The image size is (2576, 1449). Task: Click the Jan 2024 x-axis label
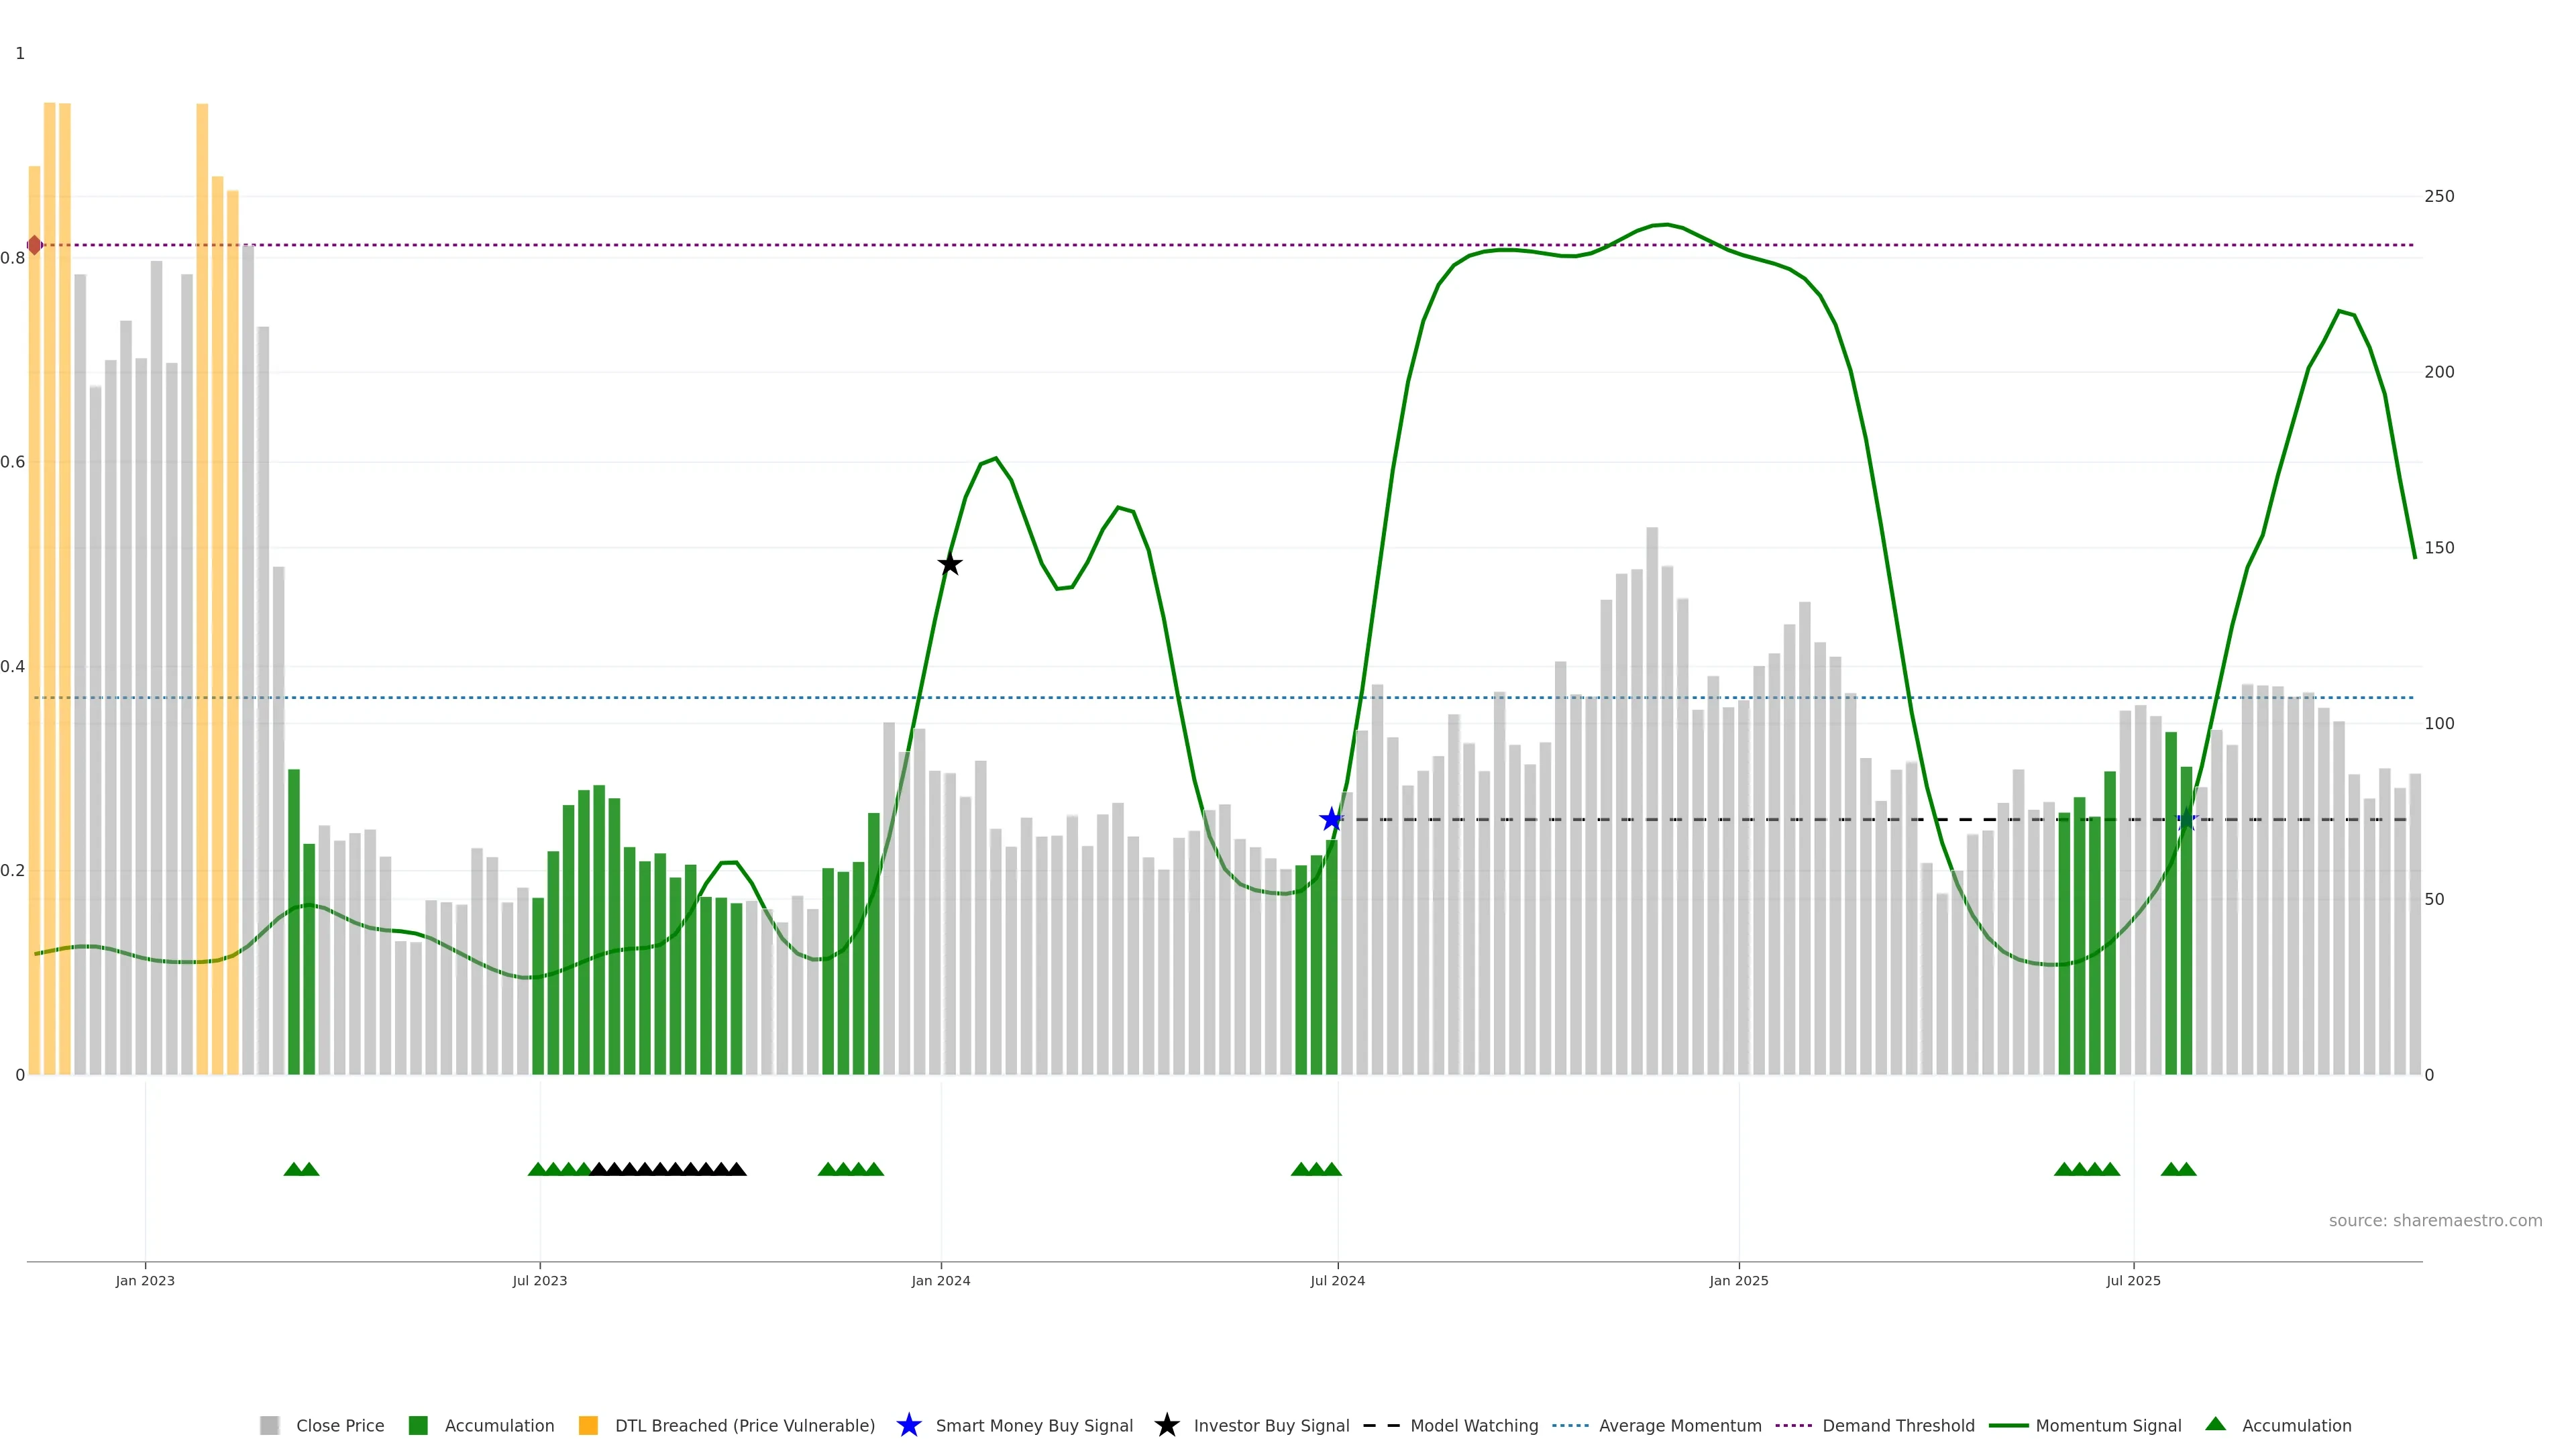[x=940, y=1280]
